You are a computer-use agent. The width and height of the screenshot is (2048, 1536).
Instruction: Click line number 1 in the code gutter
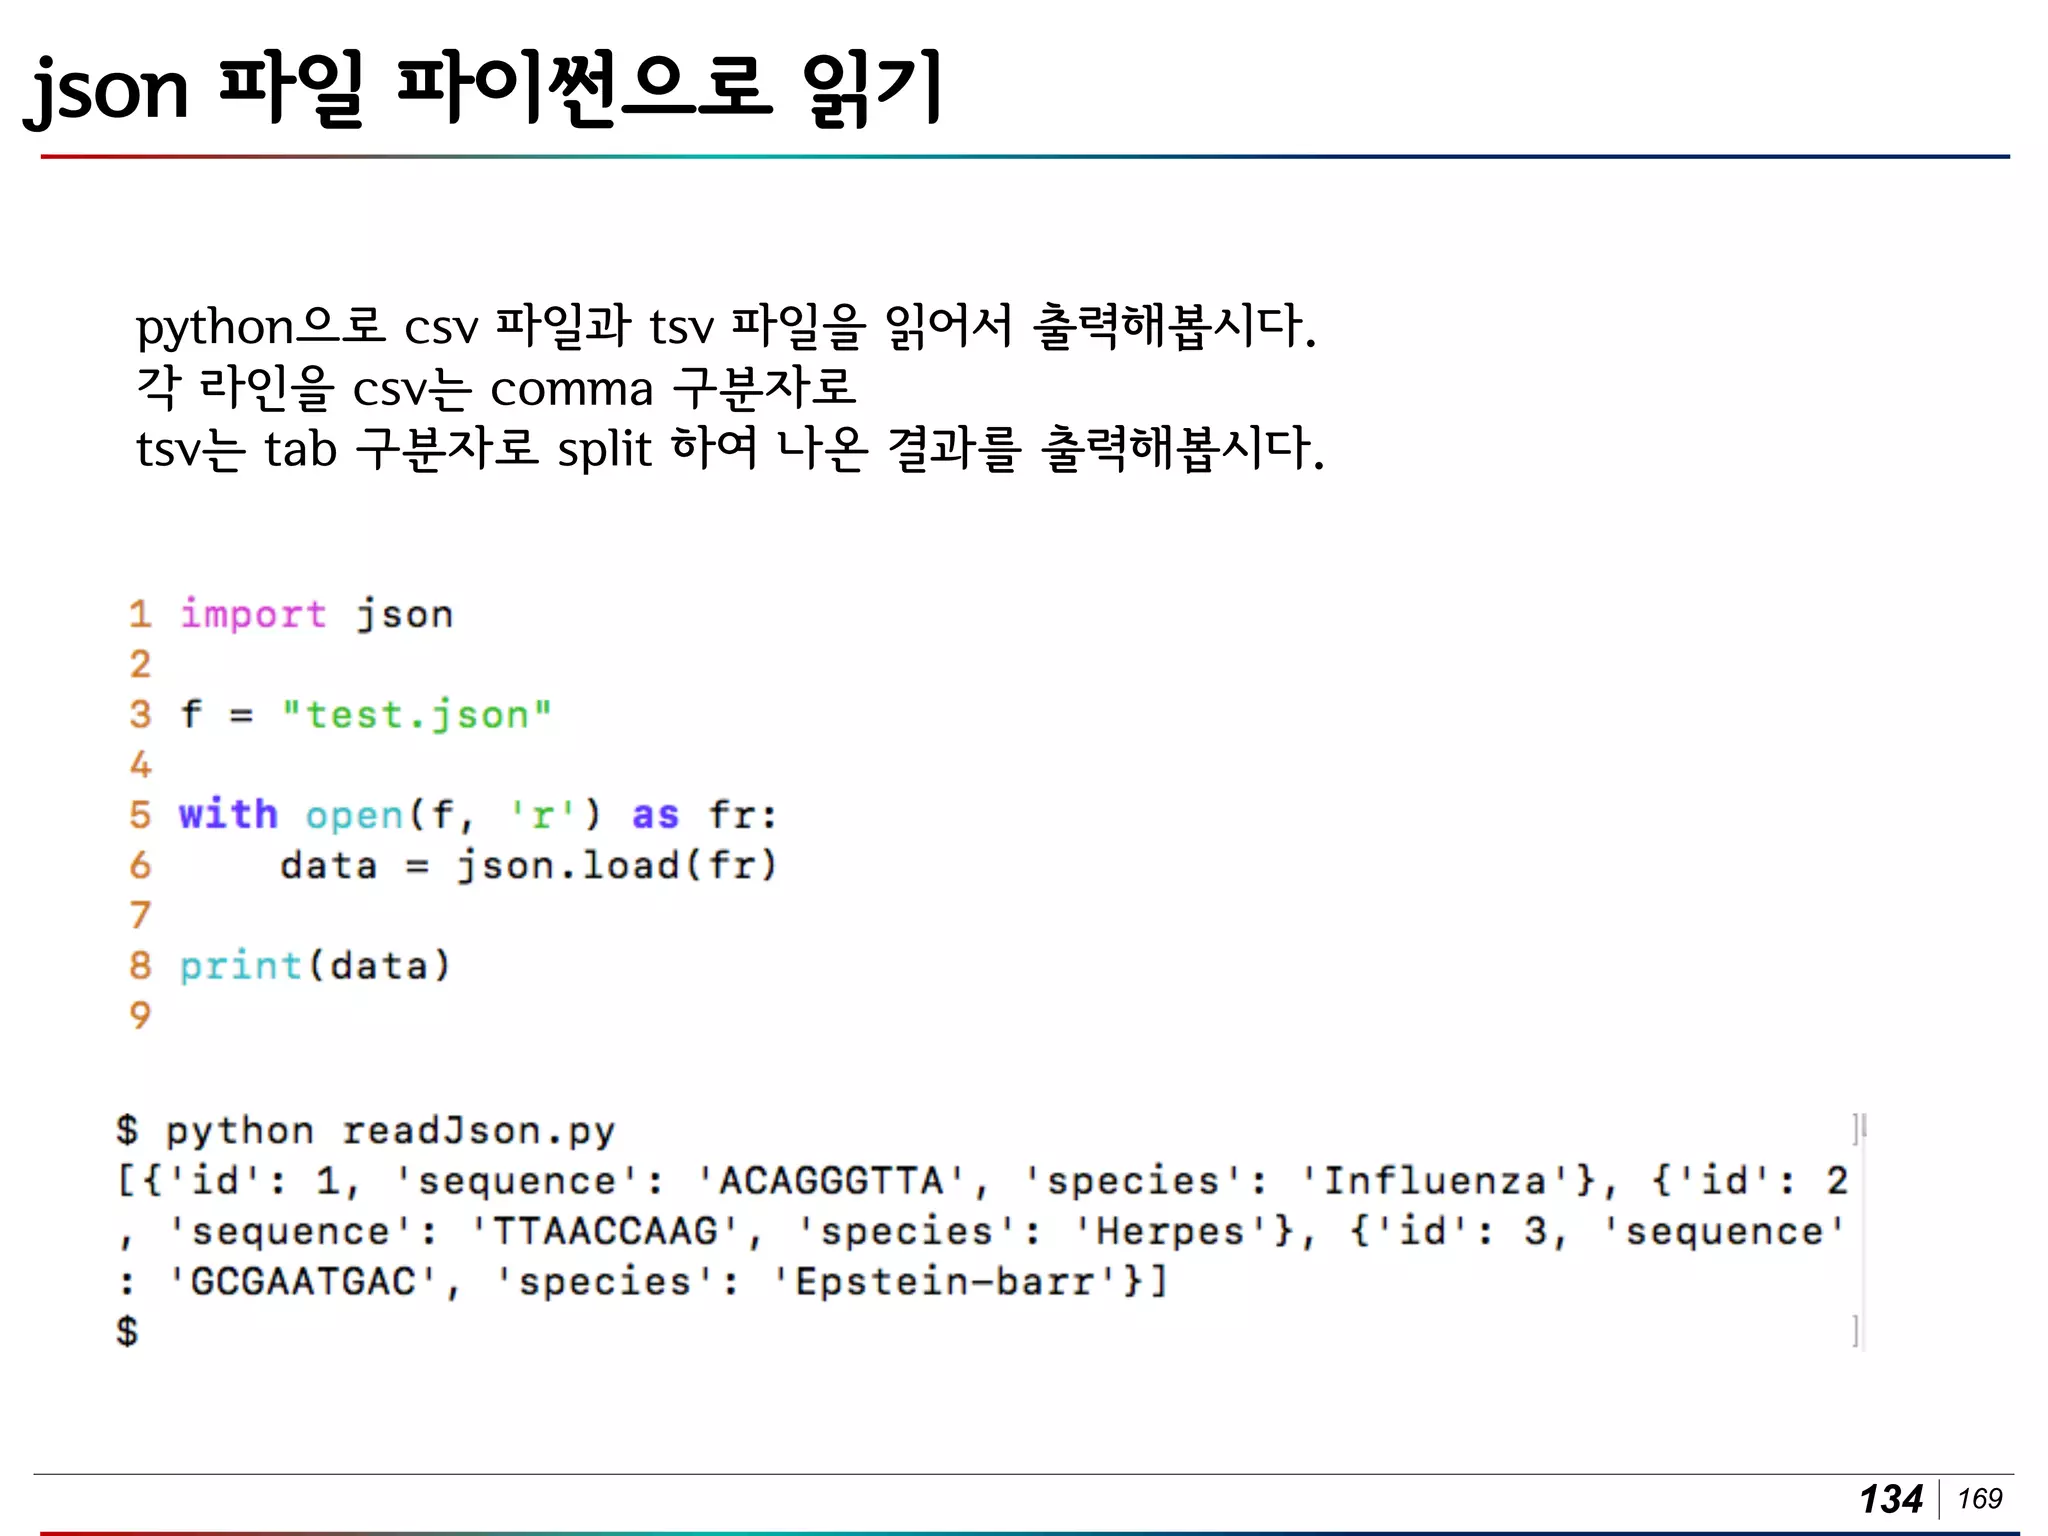pyautogui.click(x=140, y=614)
